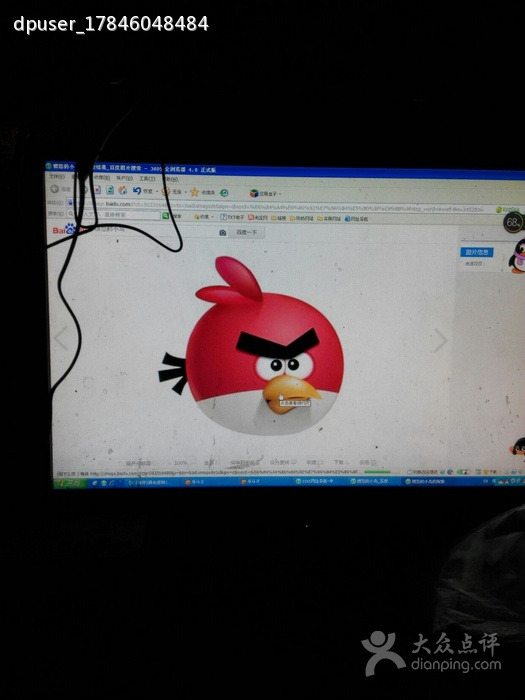Expand dropdown arrow beside app box icon
525x700 pixels.
tap(280, 194)
